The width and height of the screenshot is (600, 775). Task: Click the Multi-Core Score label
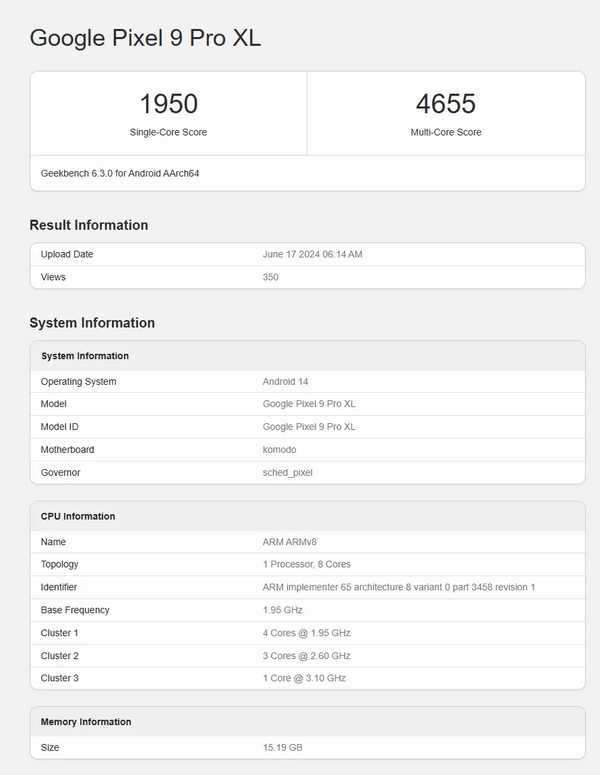pyautogui.click(x=446, y=132)
